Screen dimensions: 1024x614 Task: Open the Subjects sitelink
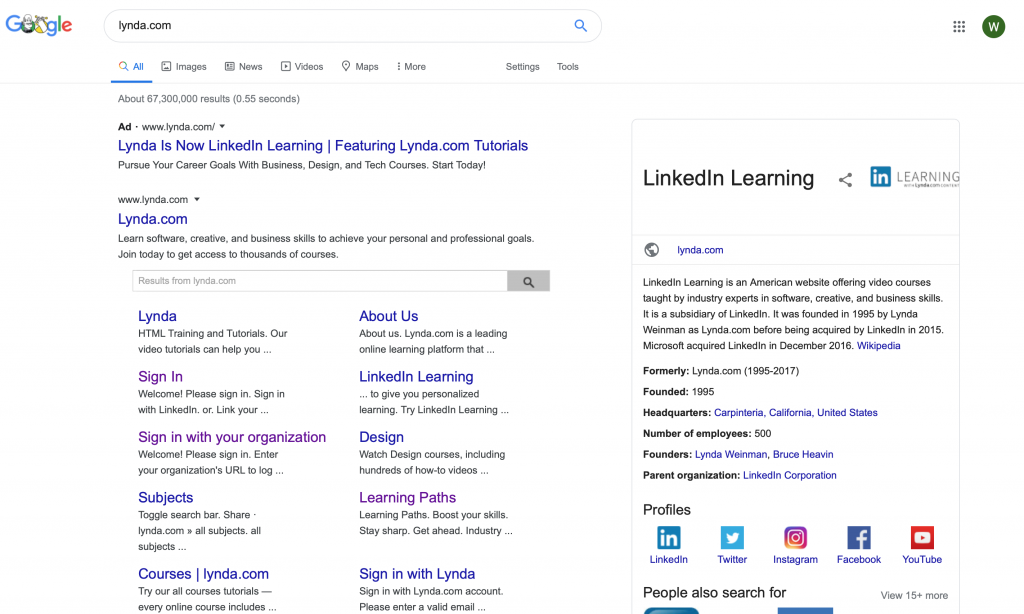pyautogui.click(x=165, y=498)
